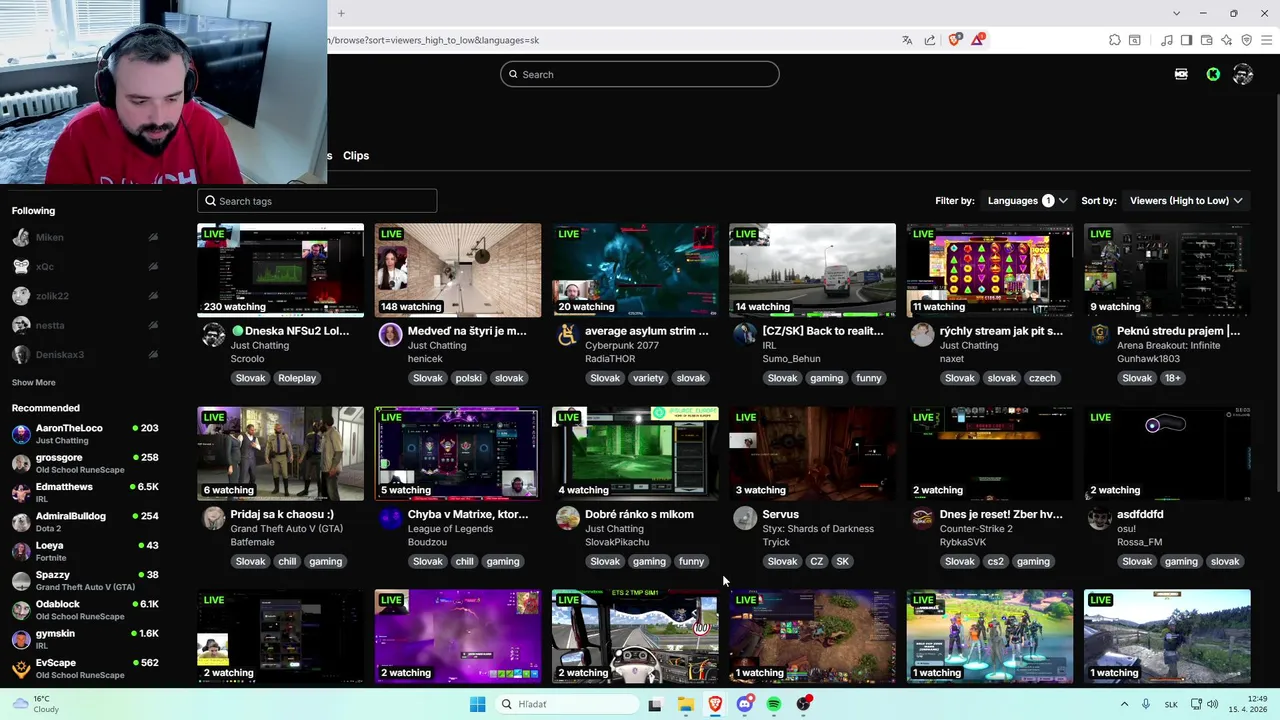Screen dimensions: 1280x720
Task: Open Odablock recommended channel
Action: tap(85, 610)
